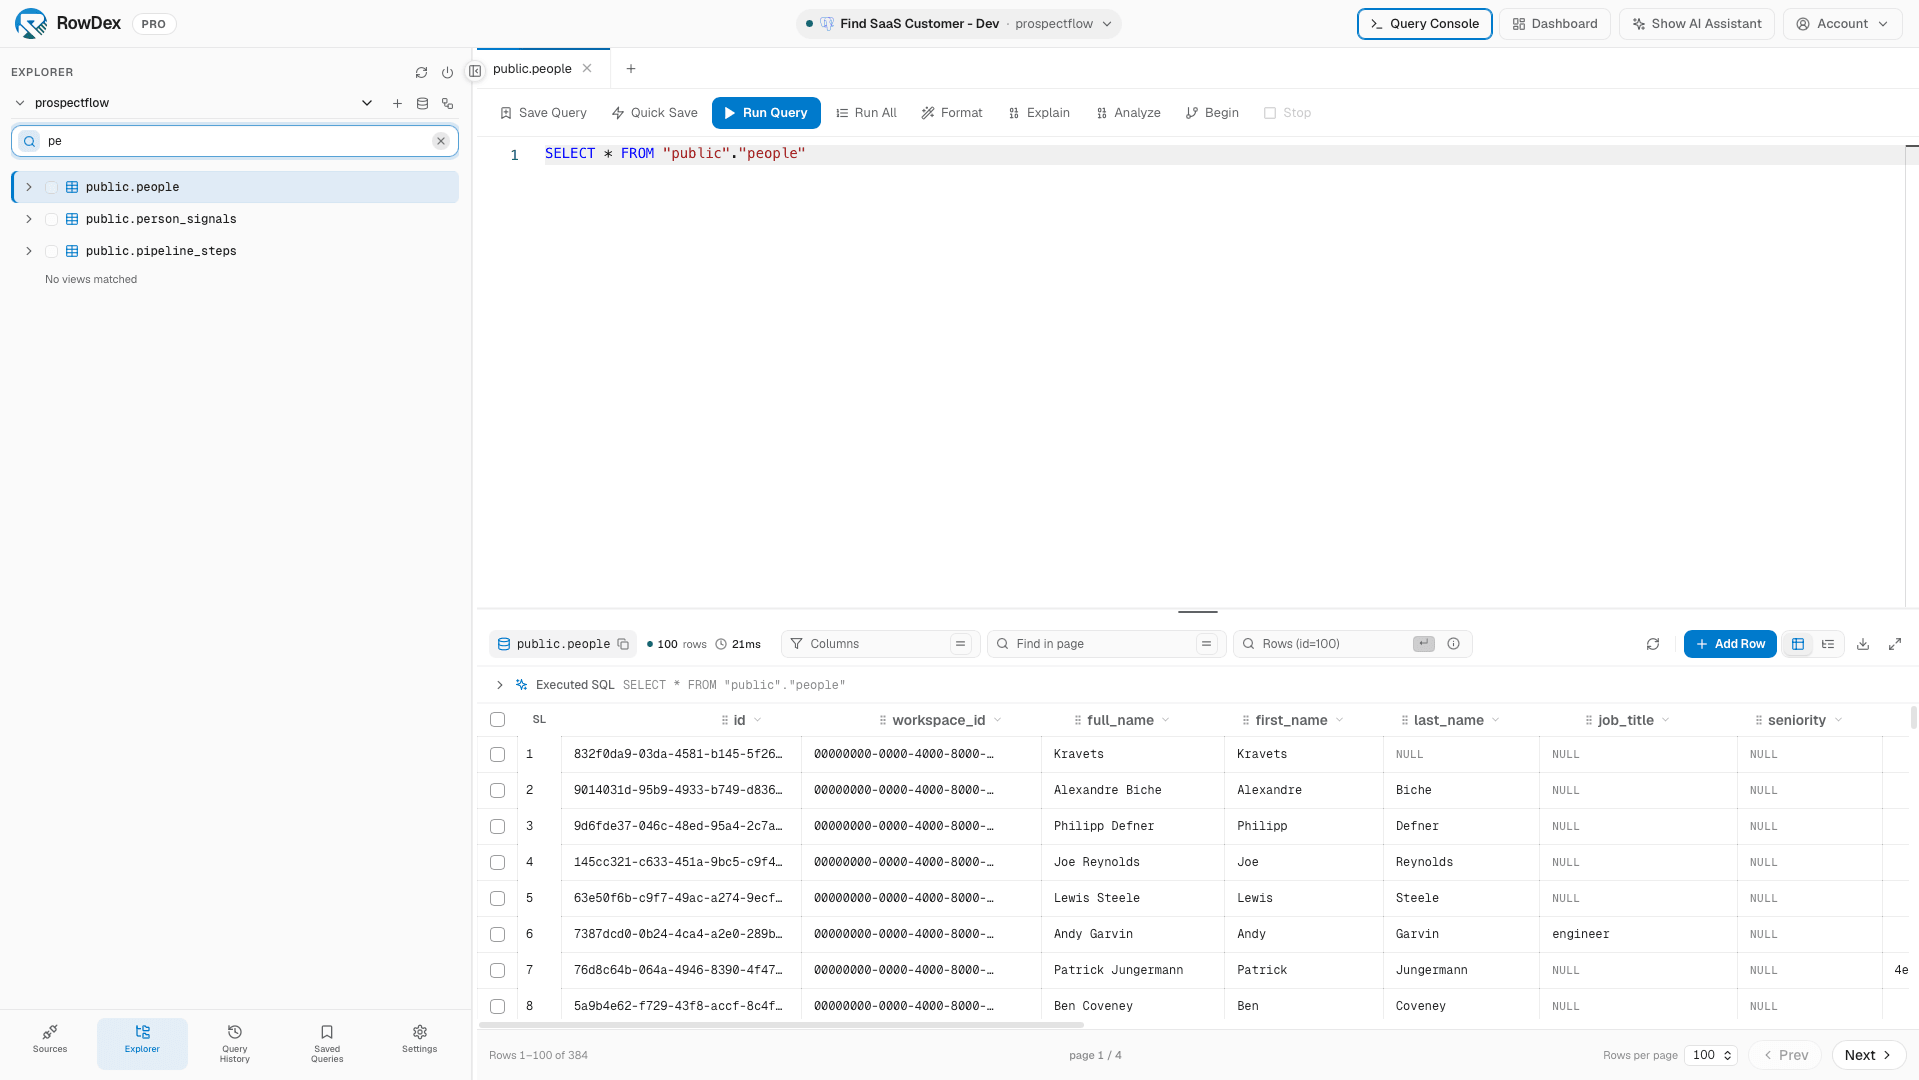The image size is (1919, 1080).
Task: Switch to table grid view
Action: 1798,644
